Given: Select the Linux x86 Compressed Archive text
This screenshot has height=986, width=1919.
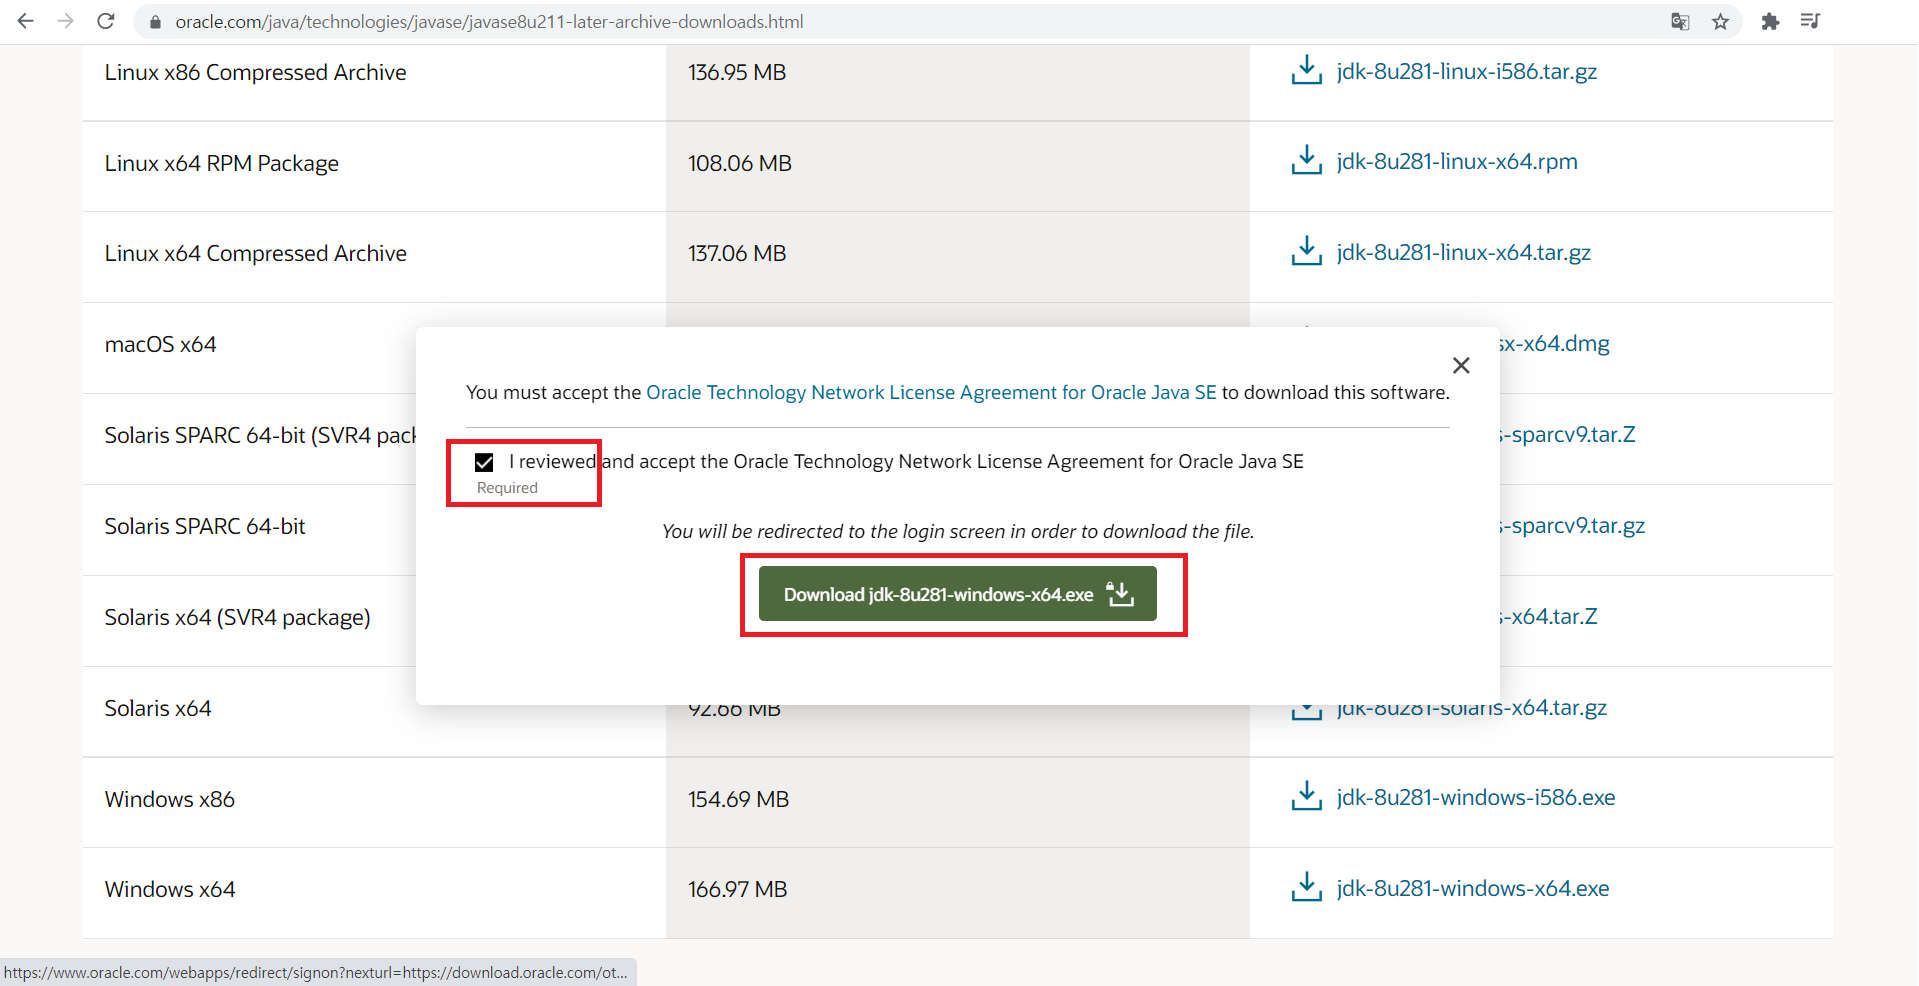Looking at the screenshot, I should coord(255,72).
